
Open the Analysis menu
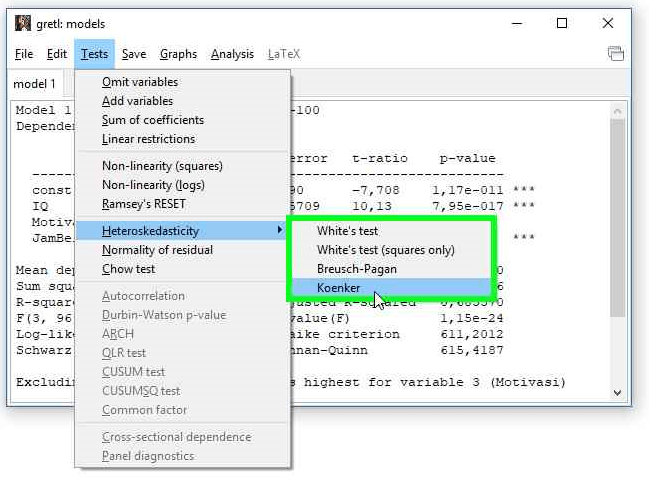[232, 54]
